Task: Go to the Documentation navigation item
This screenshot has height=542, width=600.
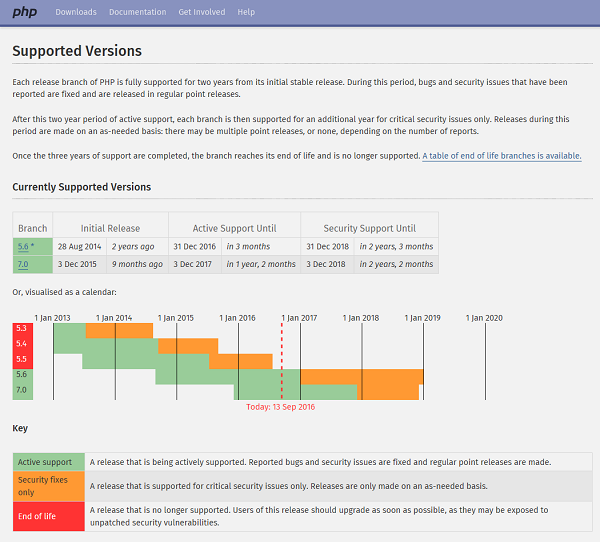Action: tap(137, 12)
